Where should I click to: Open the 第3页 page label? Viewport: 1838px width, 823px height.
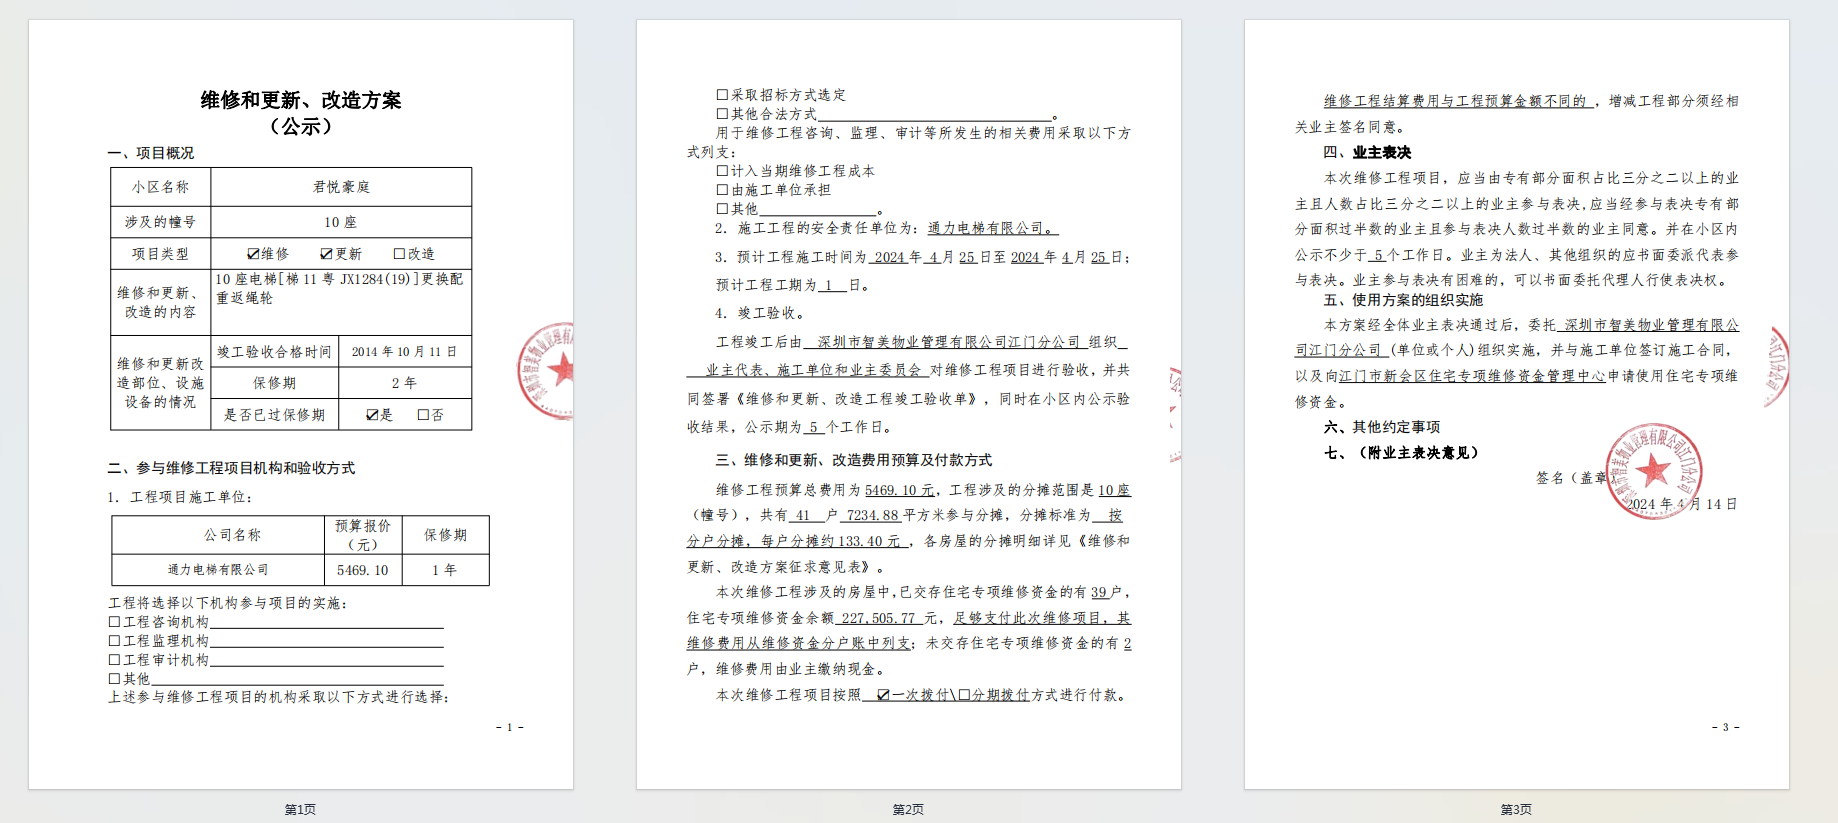click(1516, 809)
